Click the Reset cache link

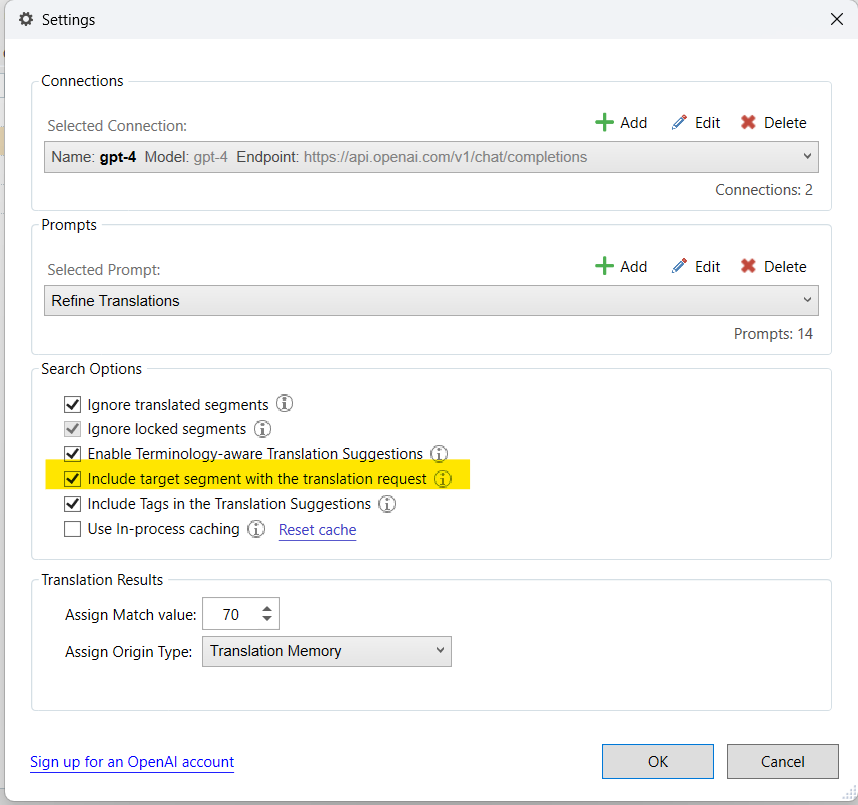click(317, 530)
